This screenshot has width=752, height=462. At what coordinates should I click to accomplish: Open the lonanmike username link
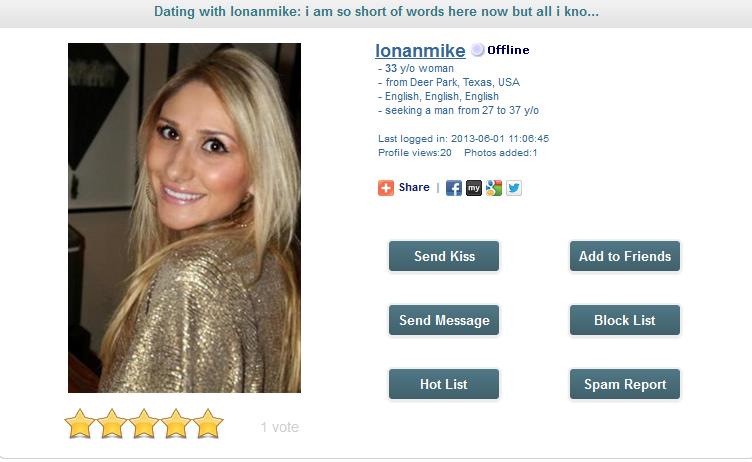pos(420,50)
